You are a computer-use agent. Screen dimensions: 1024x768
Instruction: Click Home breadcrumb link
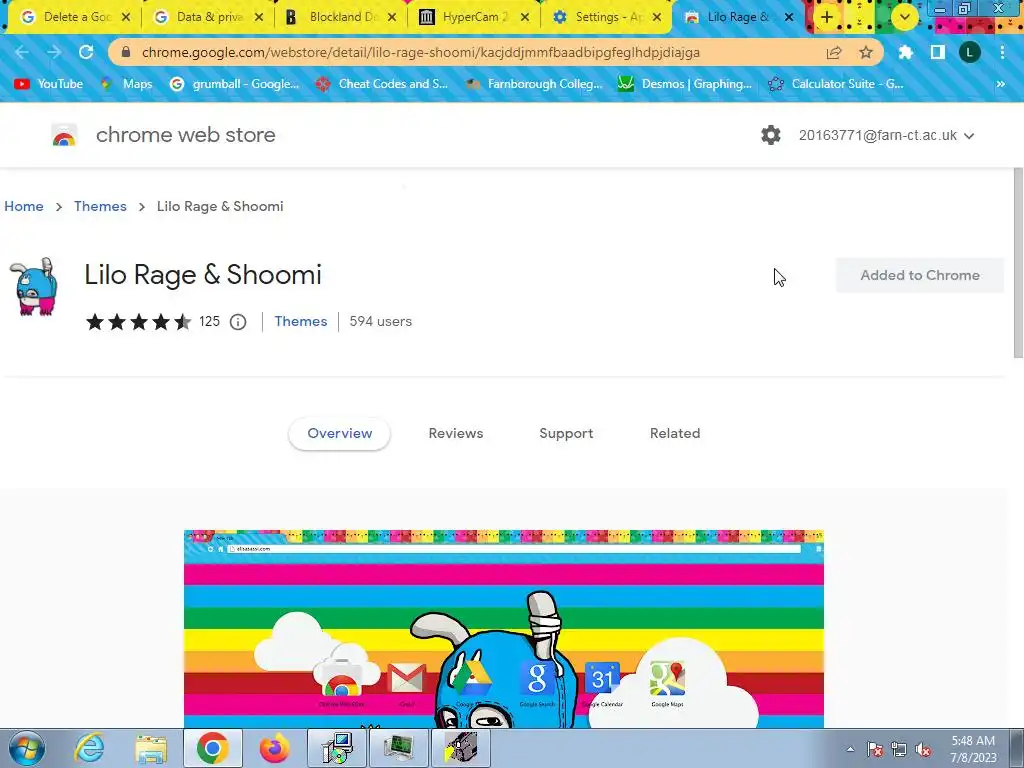[24, 206]
